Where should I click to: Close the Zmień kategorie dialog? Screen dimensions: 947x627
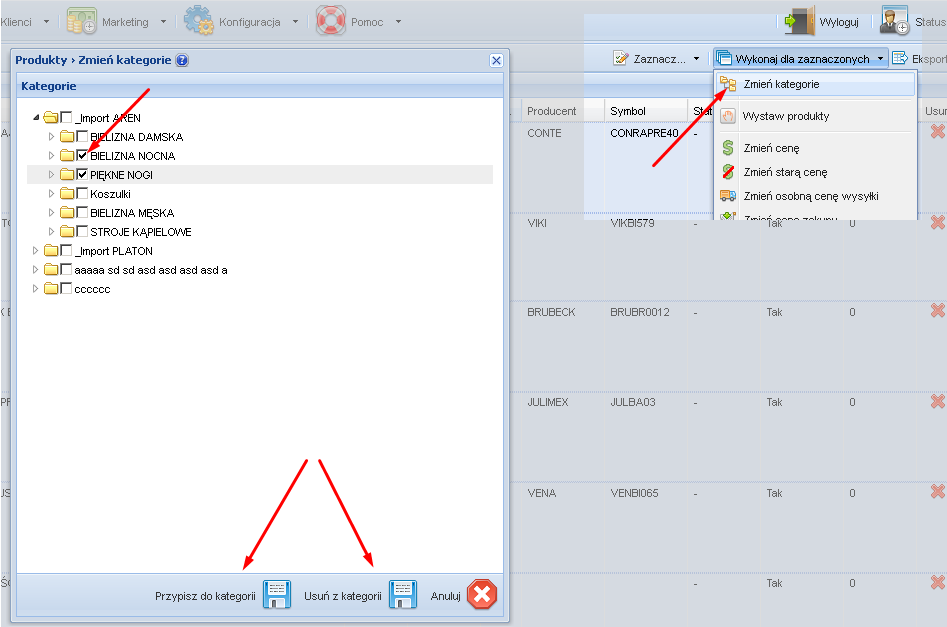click(496, 60)
